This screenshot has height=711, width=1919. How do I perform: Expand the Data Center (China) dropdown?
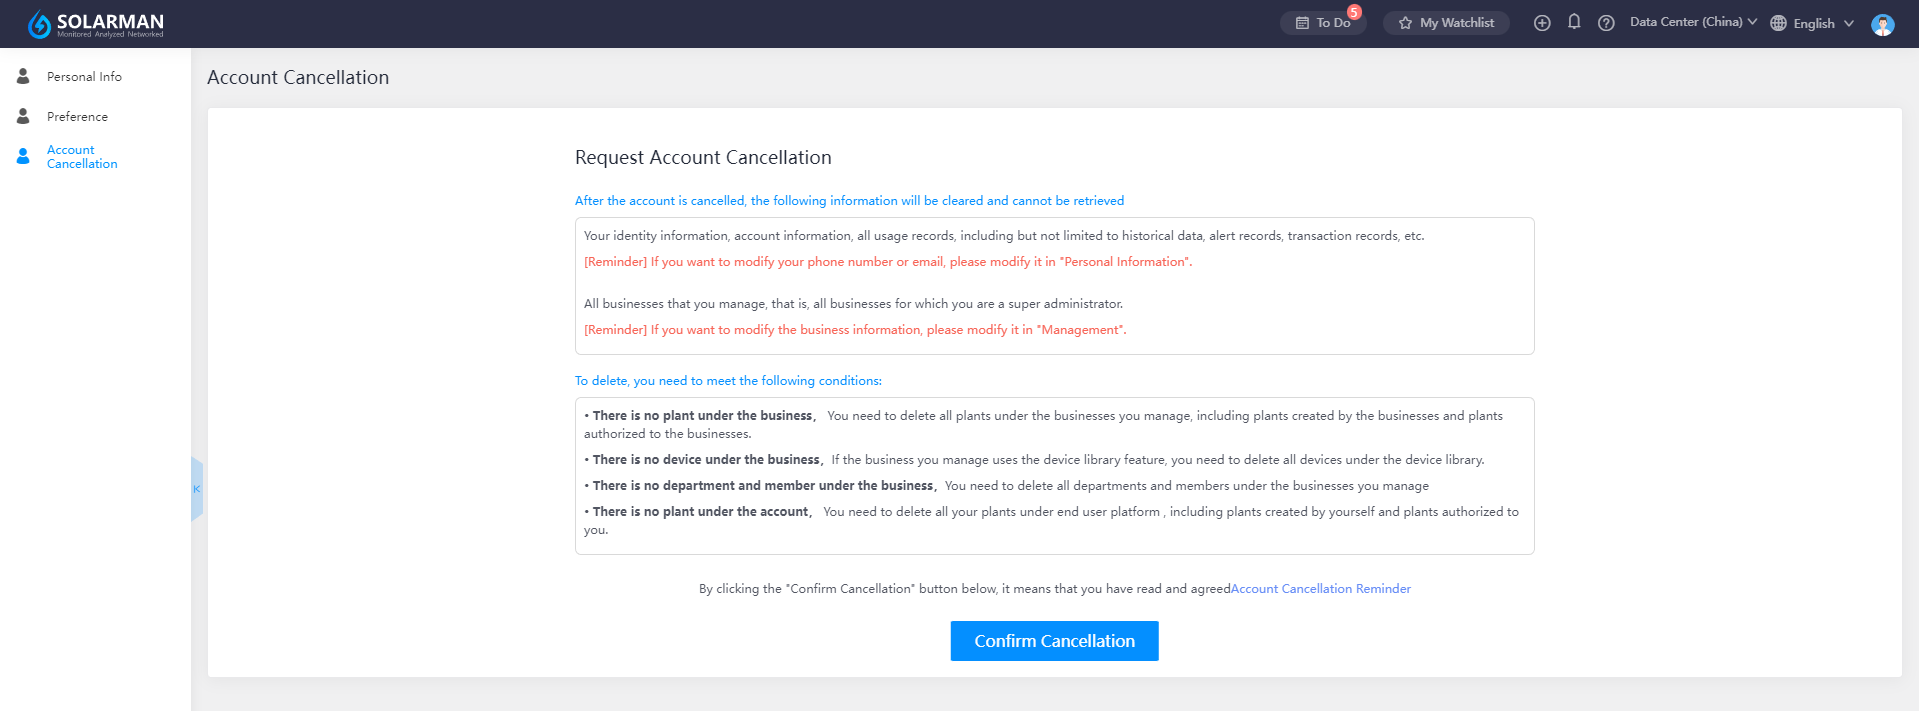point(1693,22)
